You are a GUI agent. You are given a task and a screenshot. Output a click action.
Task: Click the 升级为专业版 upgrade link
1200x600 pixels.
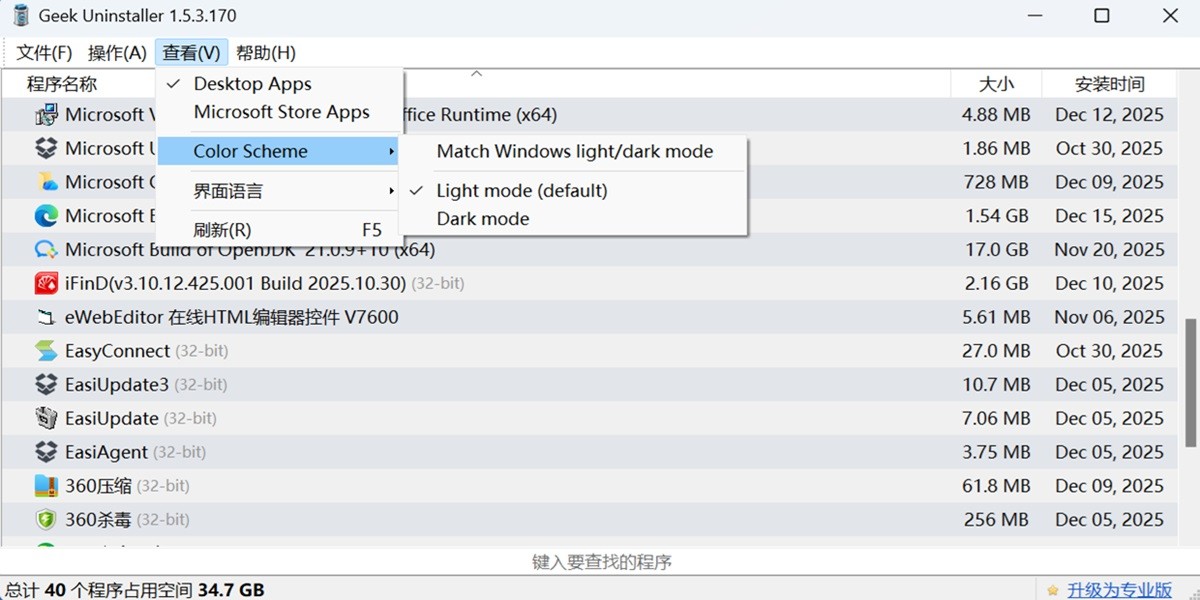pyautogui.click(x=1118, y=590)
